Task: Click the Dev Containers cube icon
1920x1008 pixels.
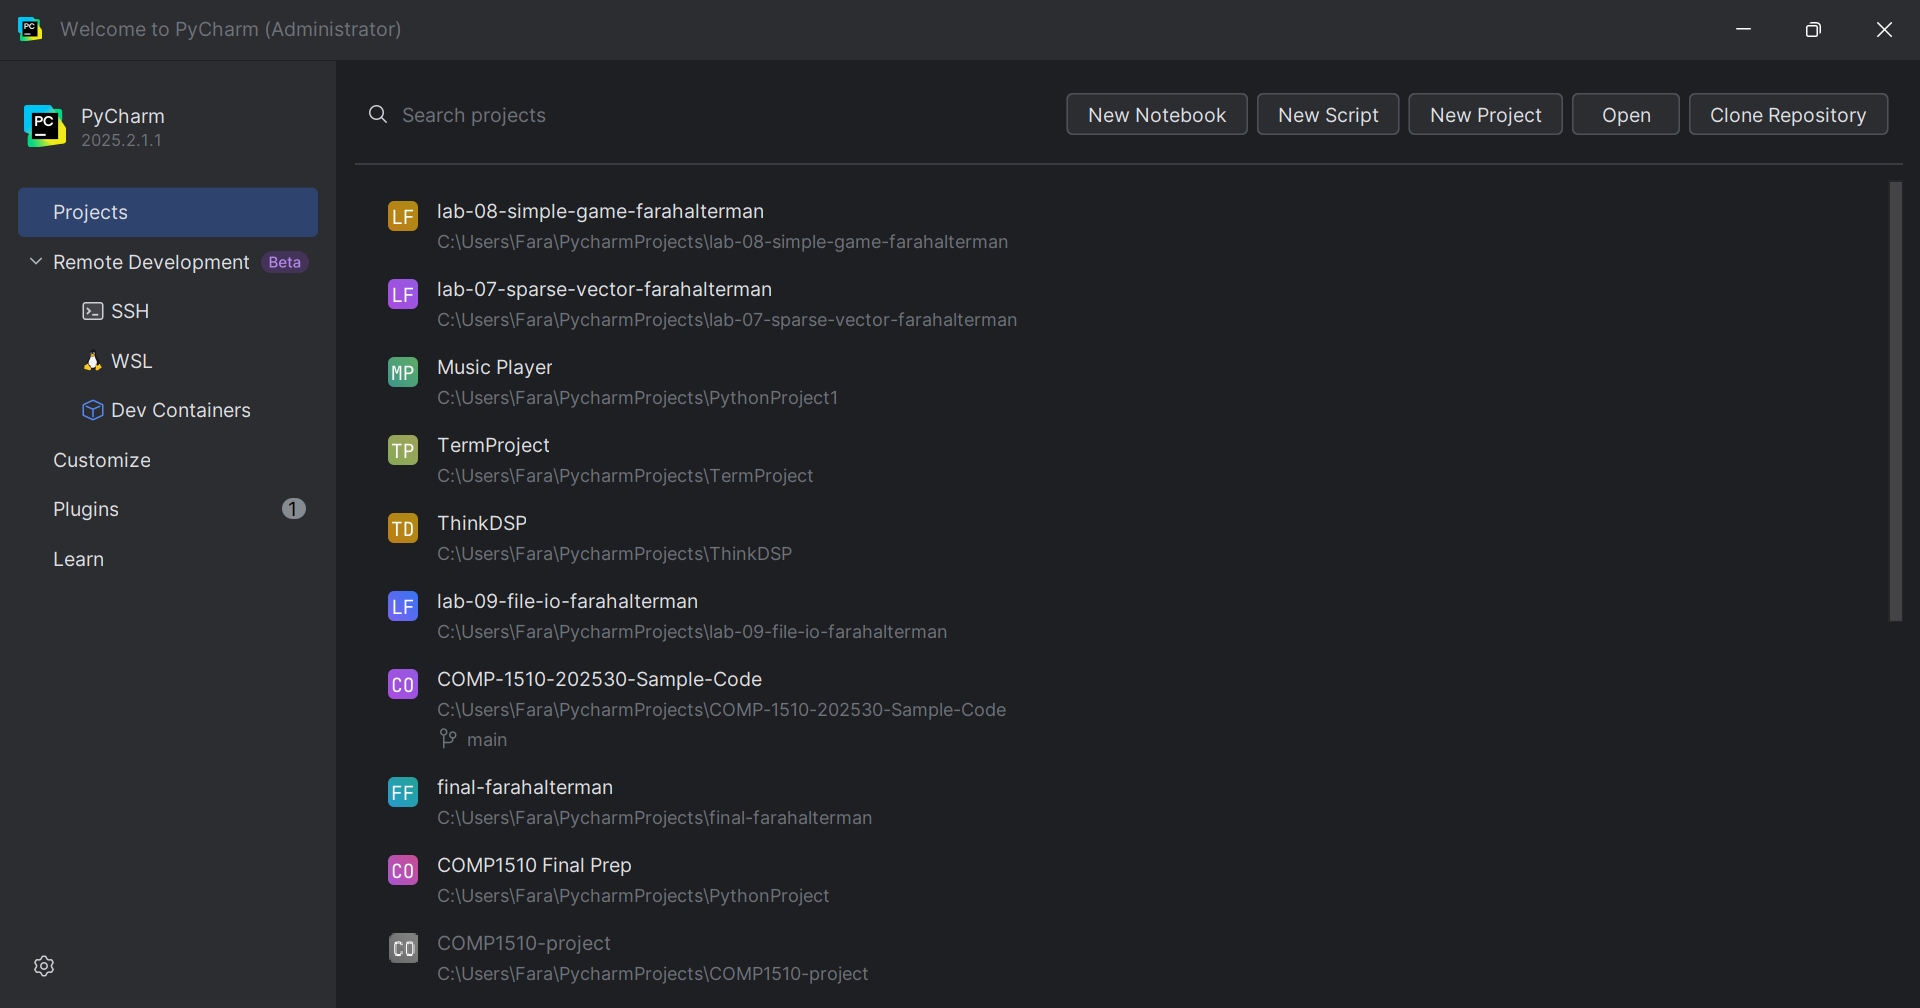Action: click(92, 410)
